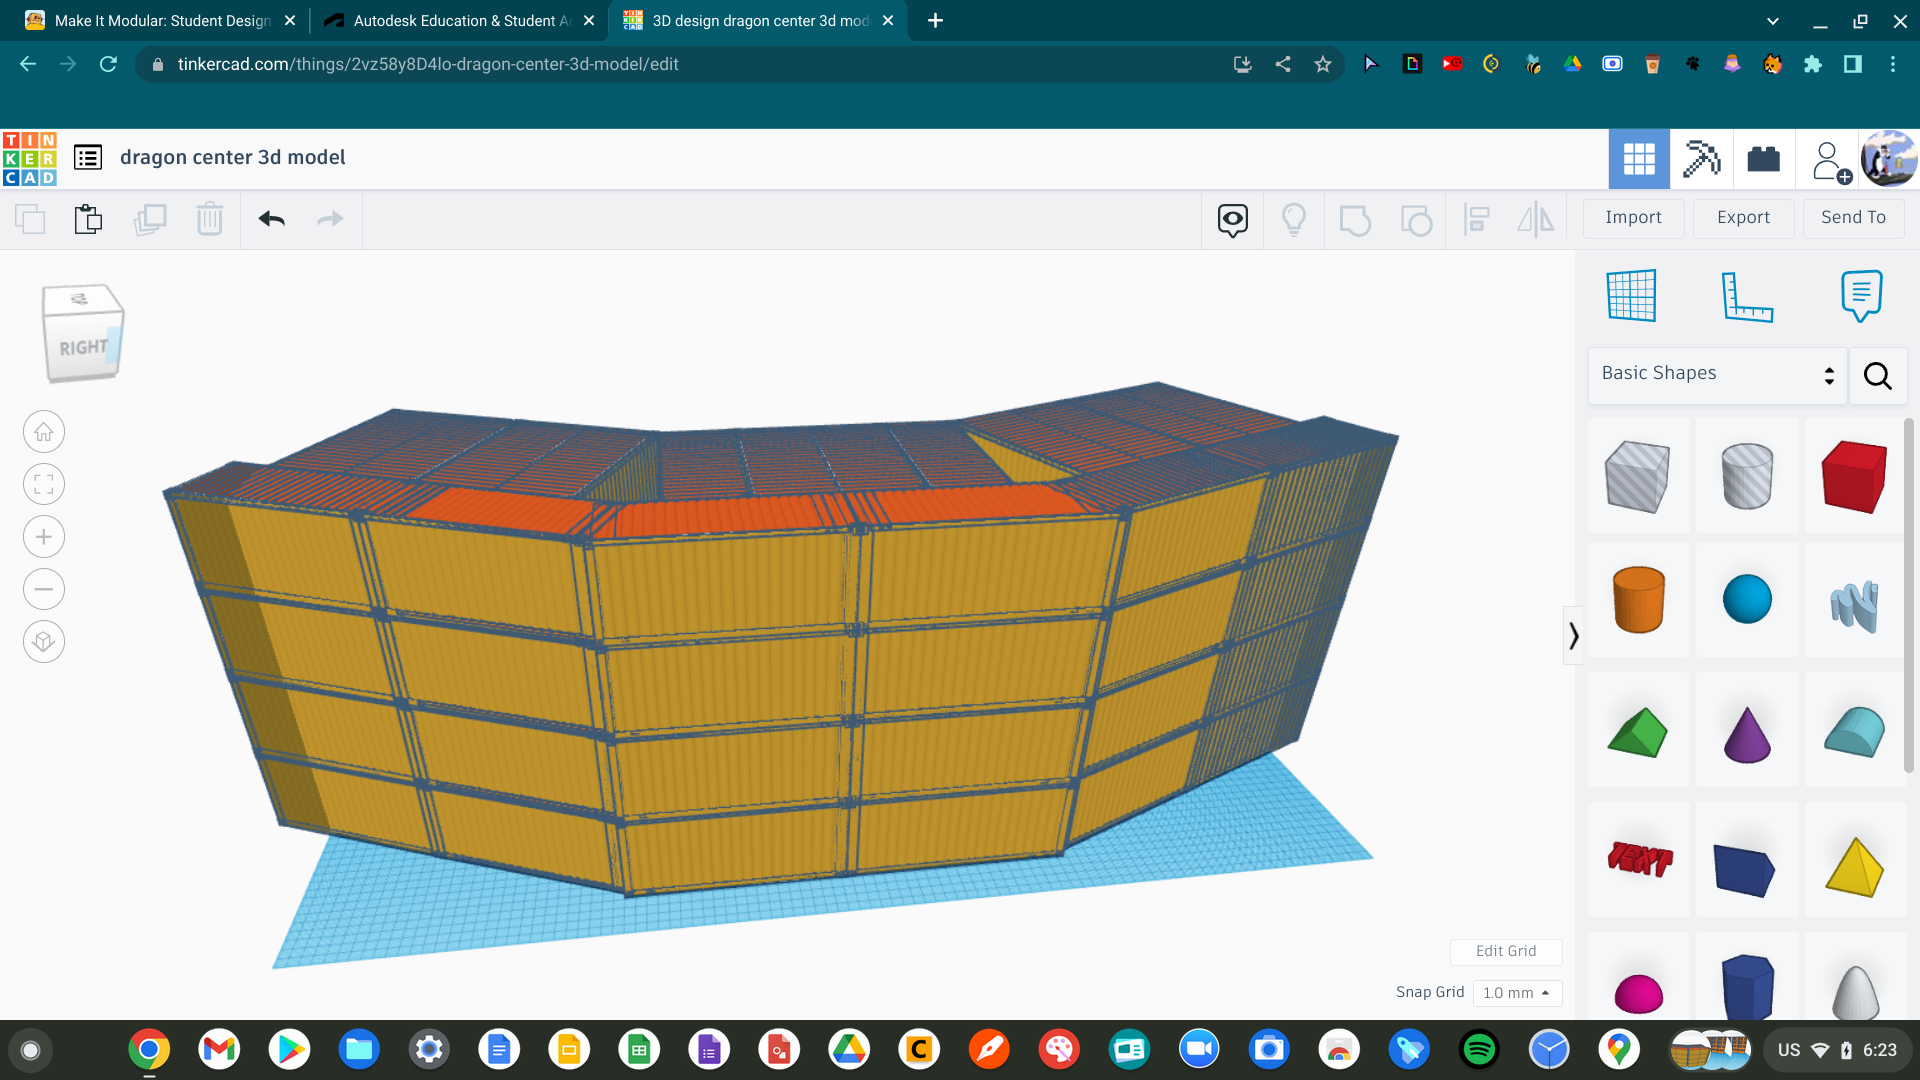Click the undo arrow icon
Screen dimensions: 1920x1080
(272, 219)
